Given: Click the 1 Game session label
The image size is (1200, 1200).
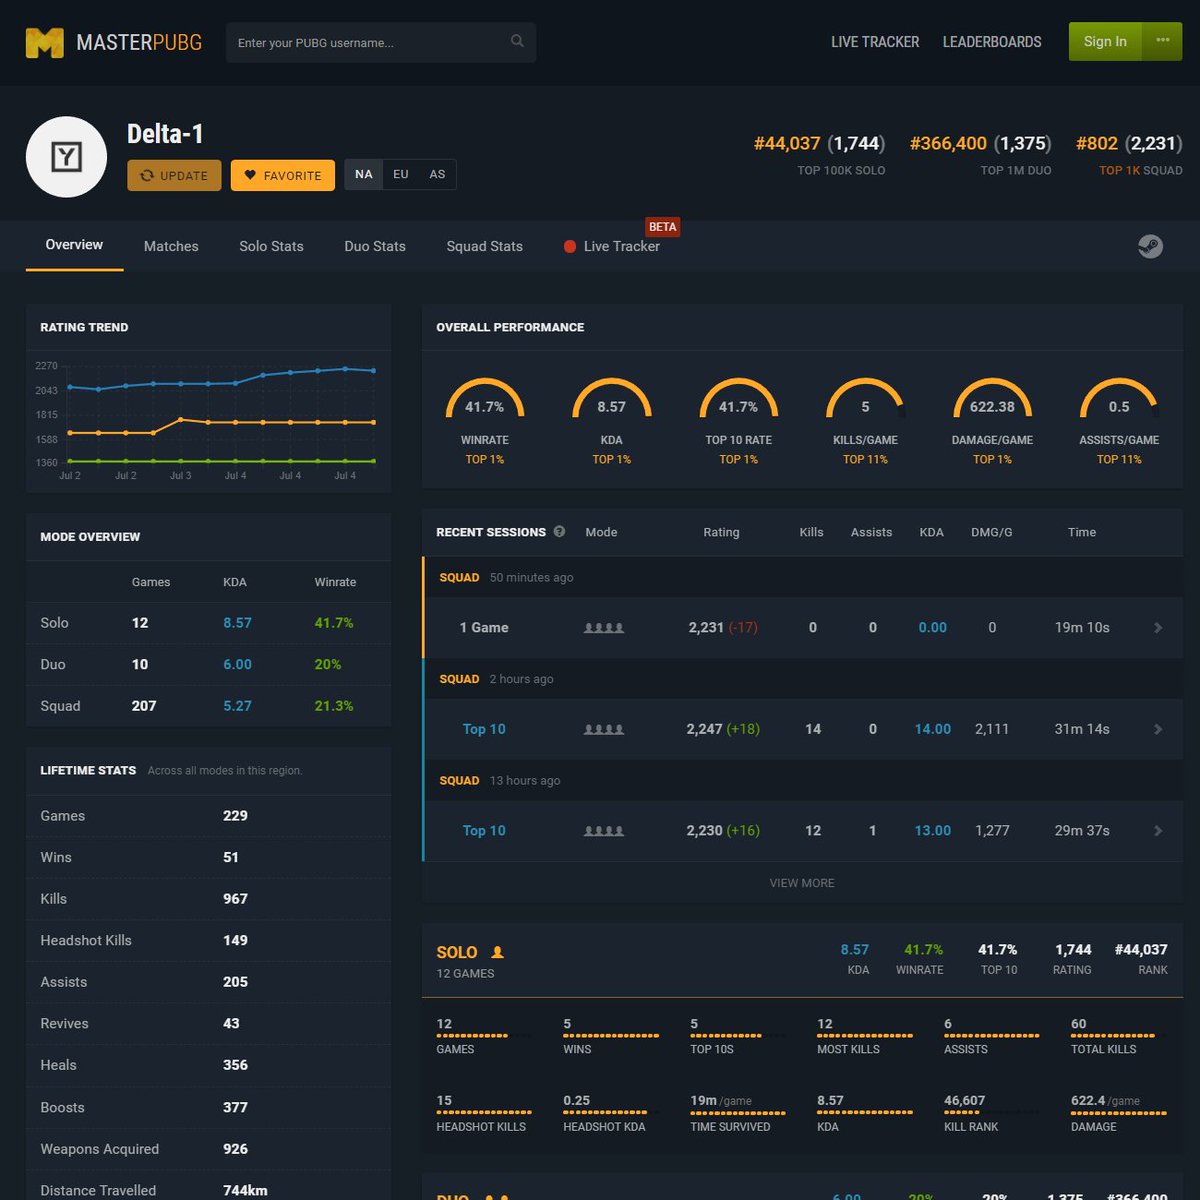Looking at the screenshot, I should click(x=484, y=627).
